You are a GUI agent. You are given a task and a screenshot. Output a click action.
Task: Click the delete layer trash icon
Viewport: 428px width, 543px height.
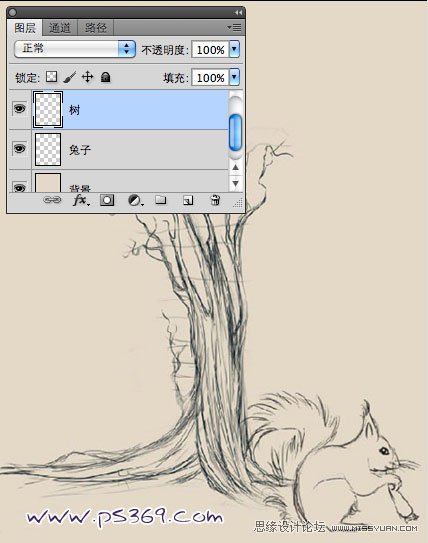(x=215, y=200)
